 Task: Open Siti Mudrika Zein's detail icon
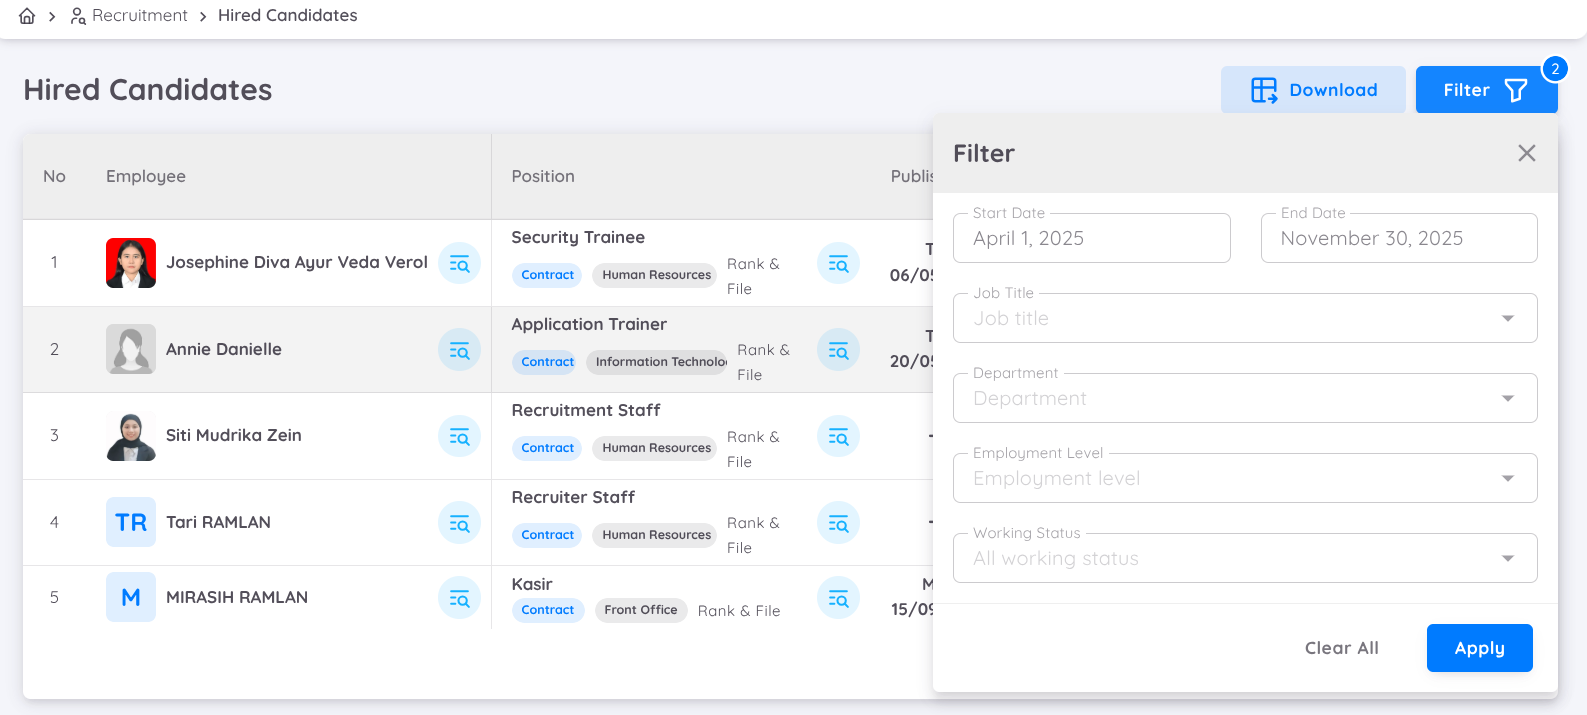click(x=459, y=436)
